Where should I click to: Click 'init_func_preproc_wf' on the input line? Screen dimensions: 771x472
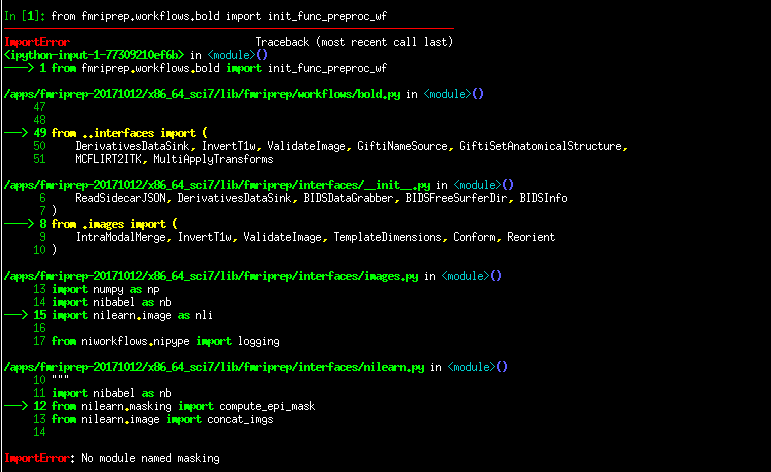pyautogui.click(x=327, y=16)
